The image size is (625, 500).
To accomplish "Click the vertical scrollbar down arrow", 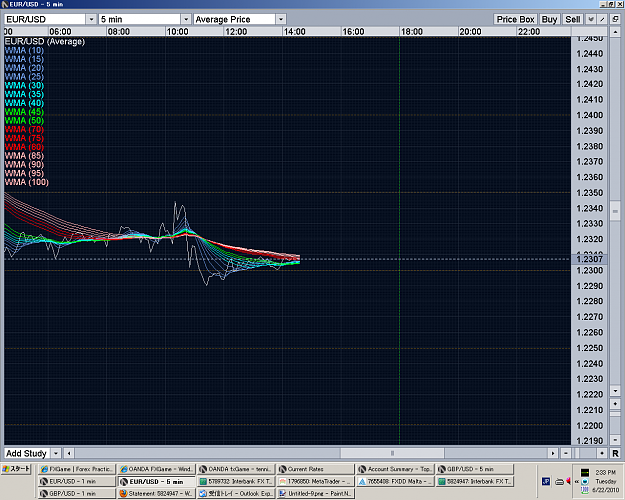I will click(615, 391).
